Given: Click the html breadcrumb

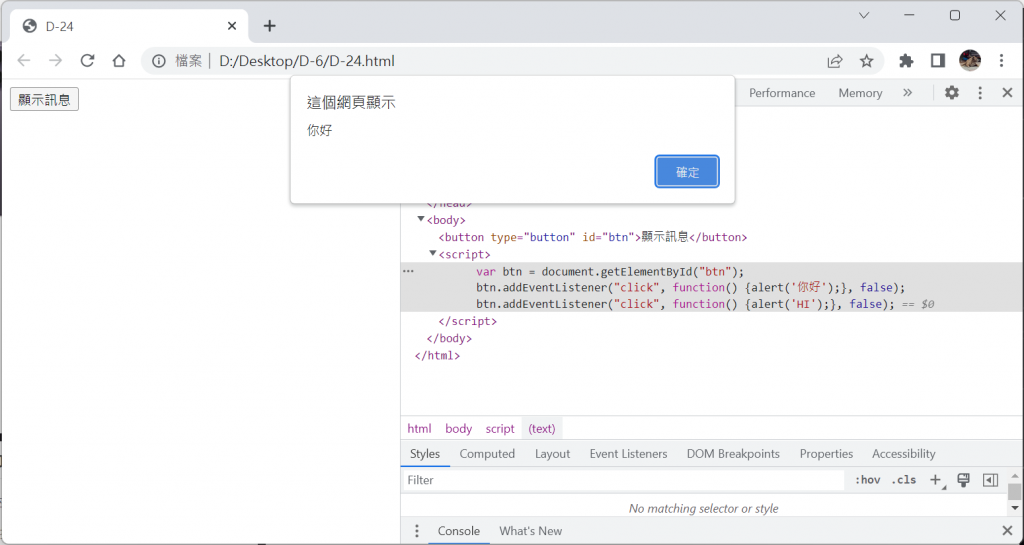Looking at the screenshot, I should coord(419,429).
